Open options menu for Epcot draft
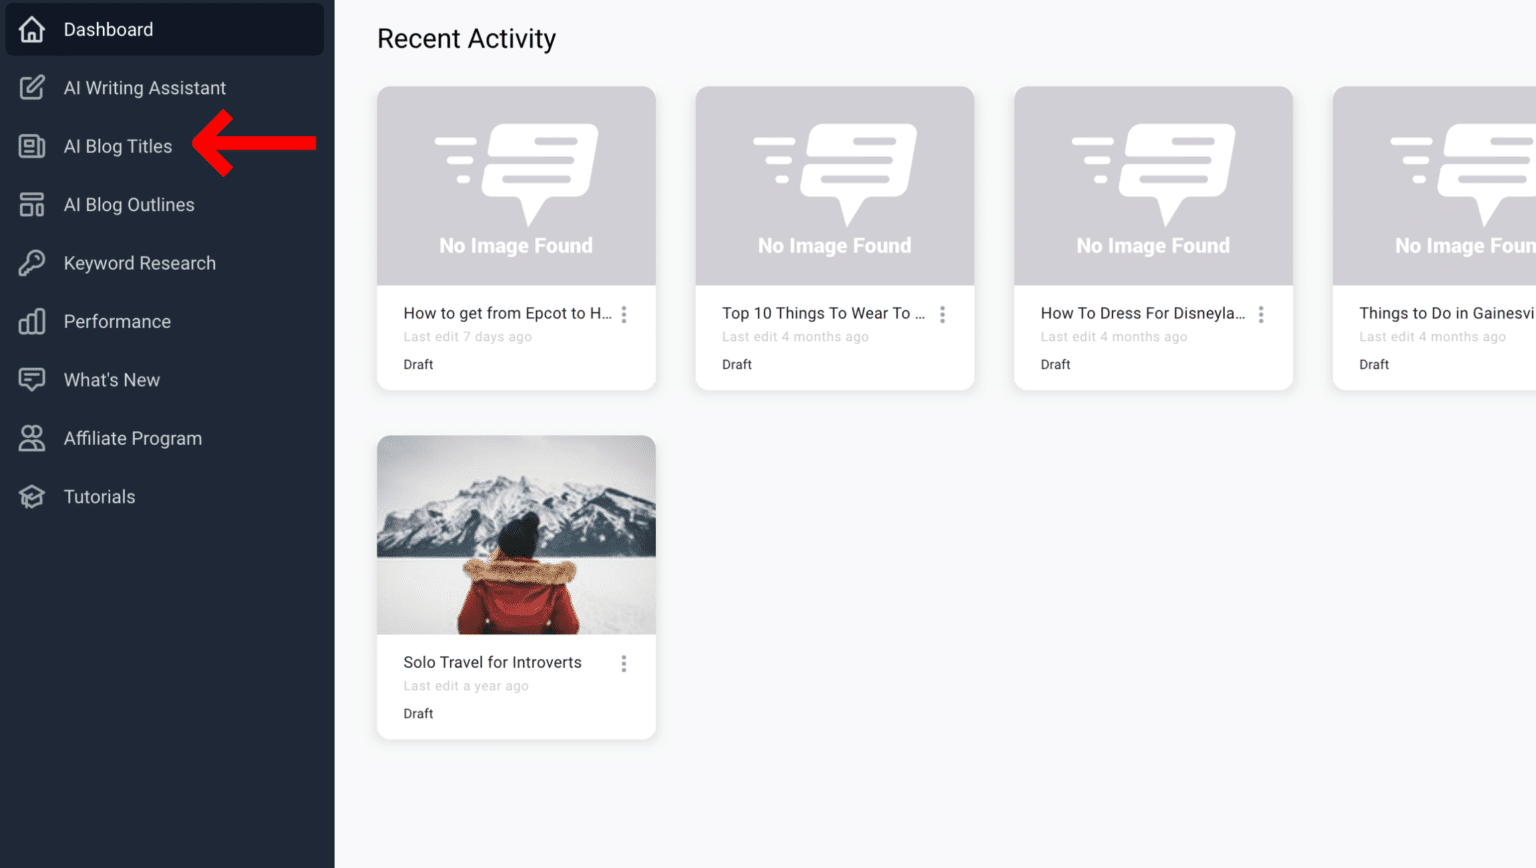This screenshot has width=1536, height=868. [624, 314]
